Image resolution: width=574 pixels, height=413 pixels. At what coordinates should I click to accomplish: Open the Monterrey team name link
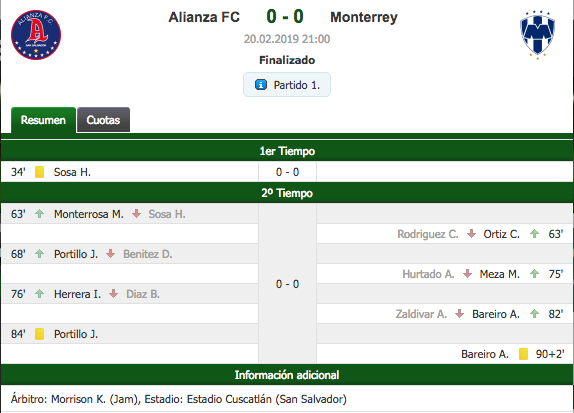pyautogui.click(x=364, y=17)
